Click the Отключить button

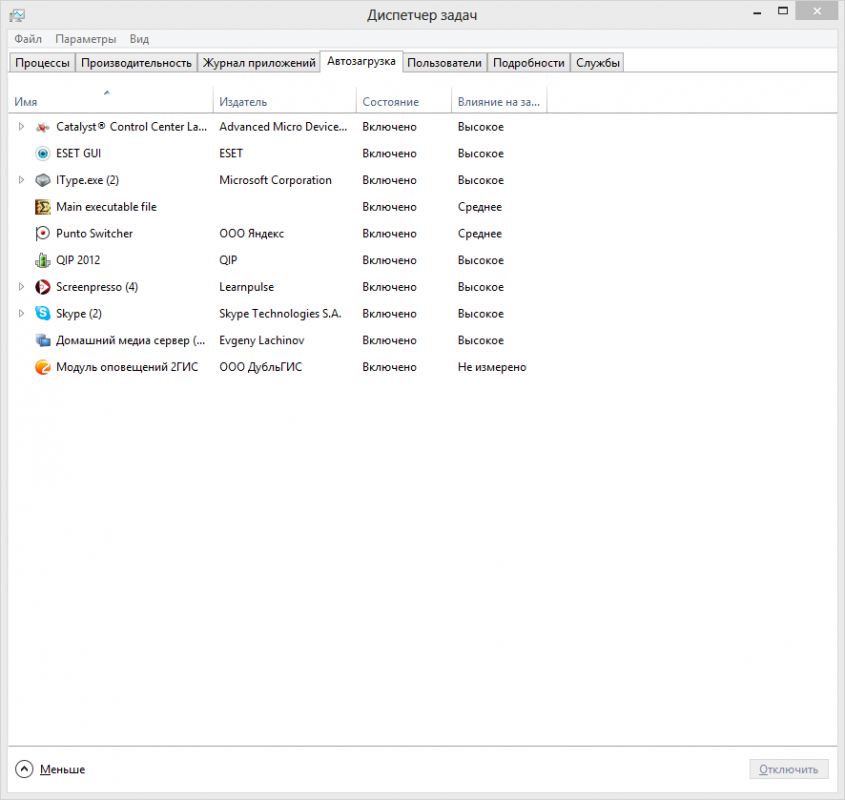click(x=789, y=769)
